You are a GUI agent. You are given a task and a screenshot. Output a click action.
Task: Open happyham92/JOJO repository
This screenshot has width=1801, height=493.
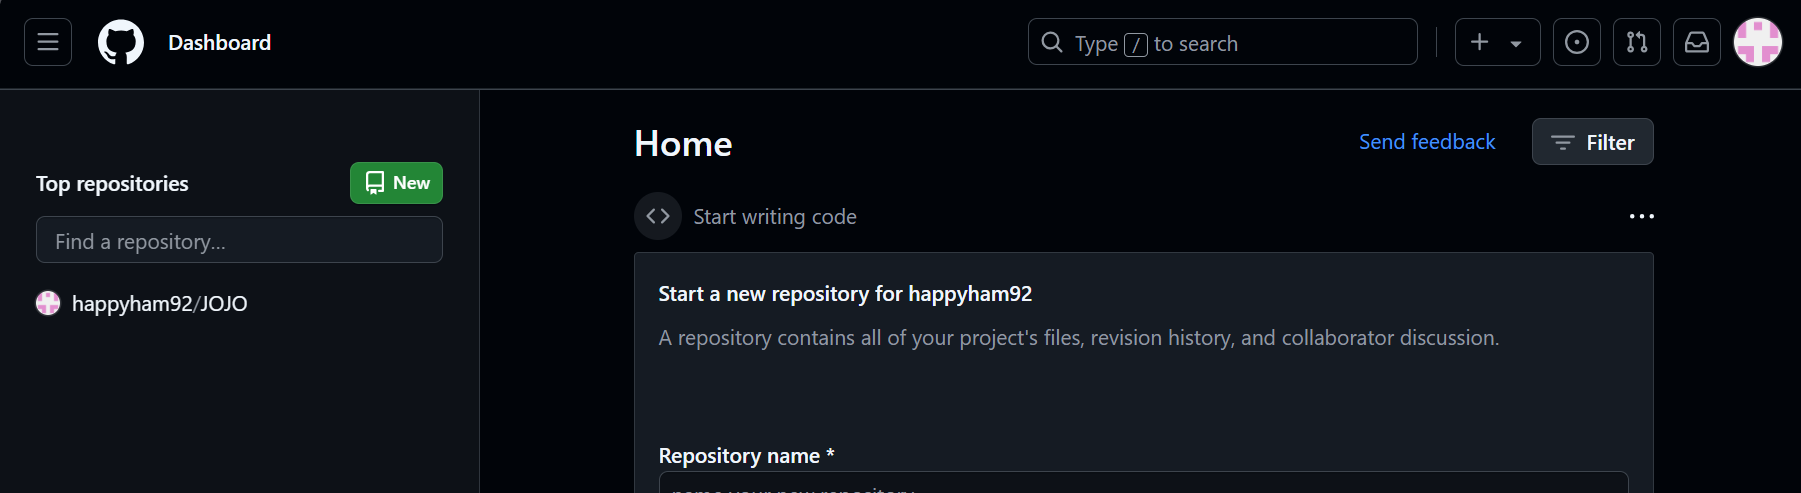click(159, 304)
